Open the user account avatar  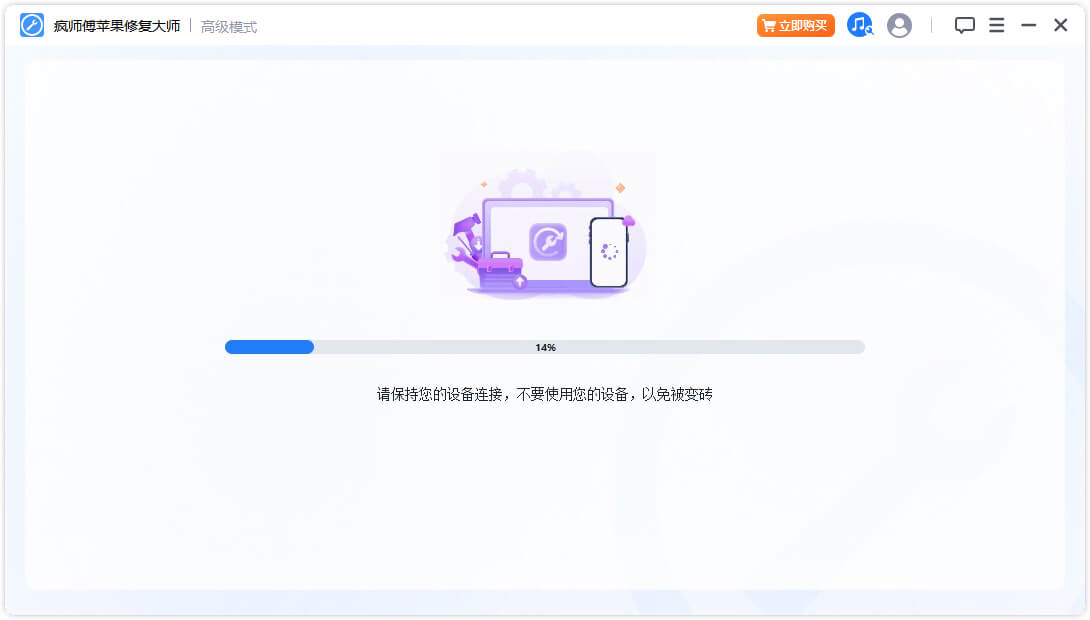point(899,26)
